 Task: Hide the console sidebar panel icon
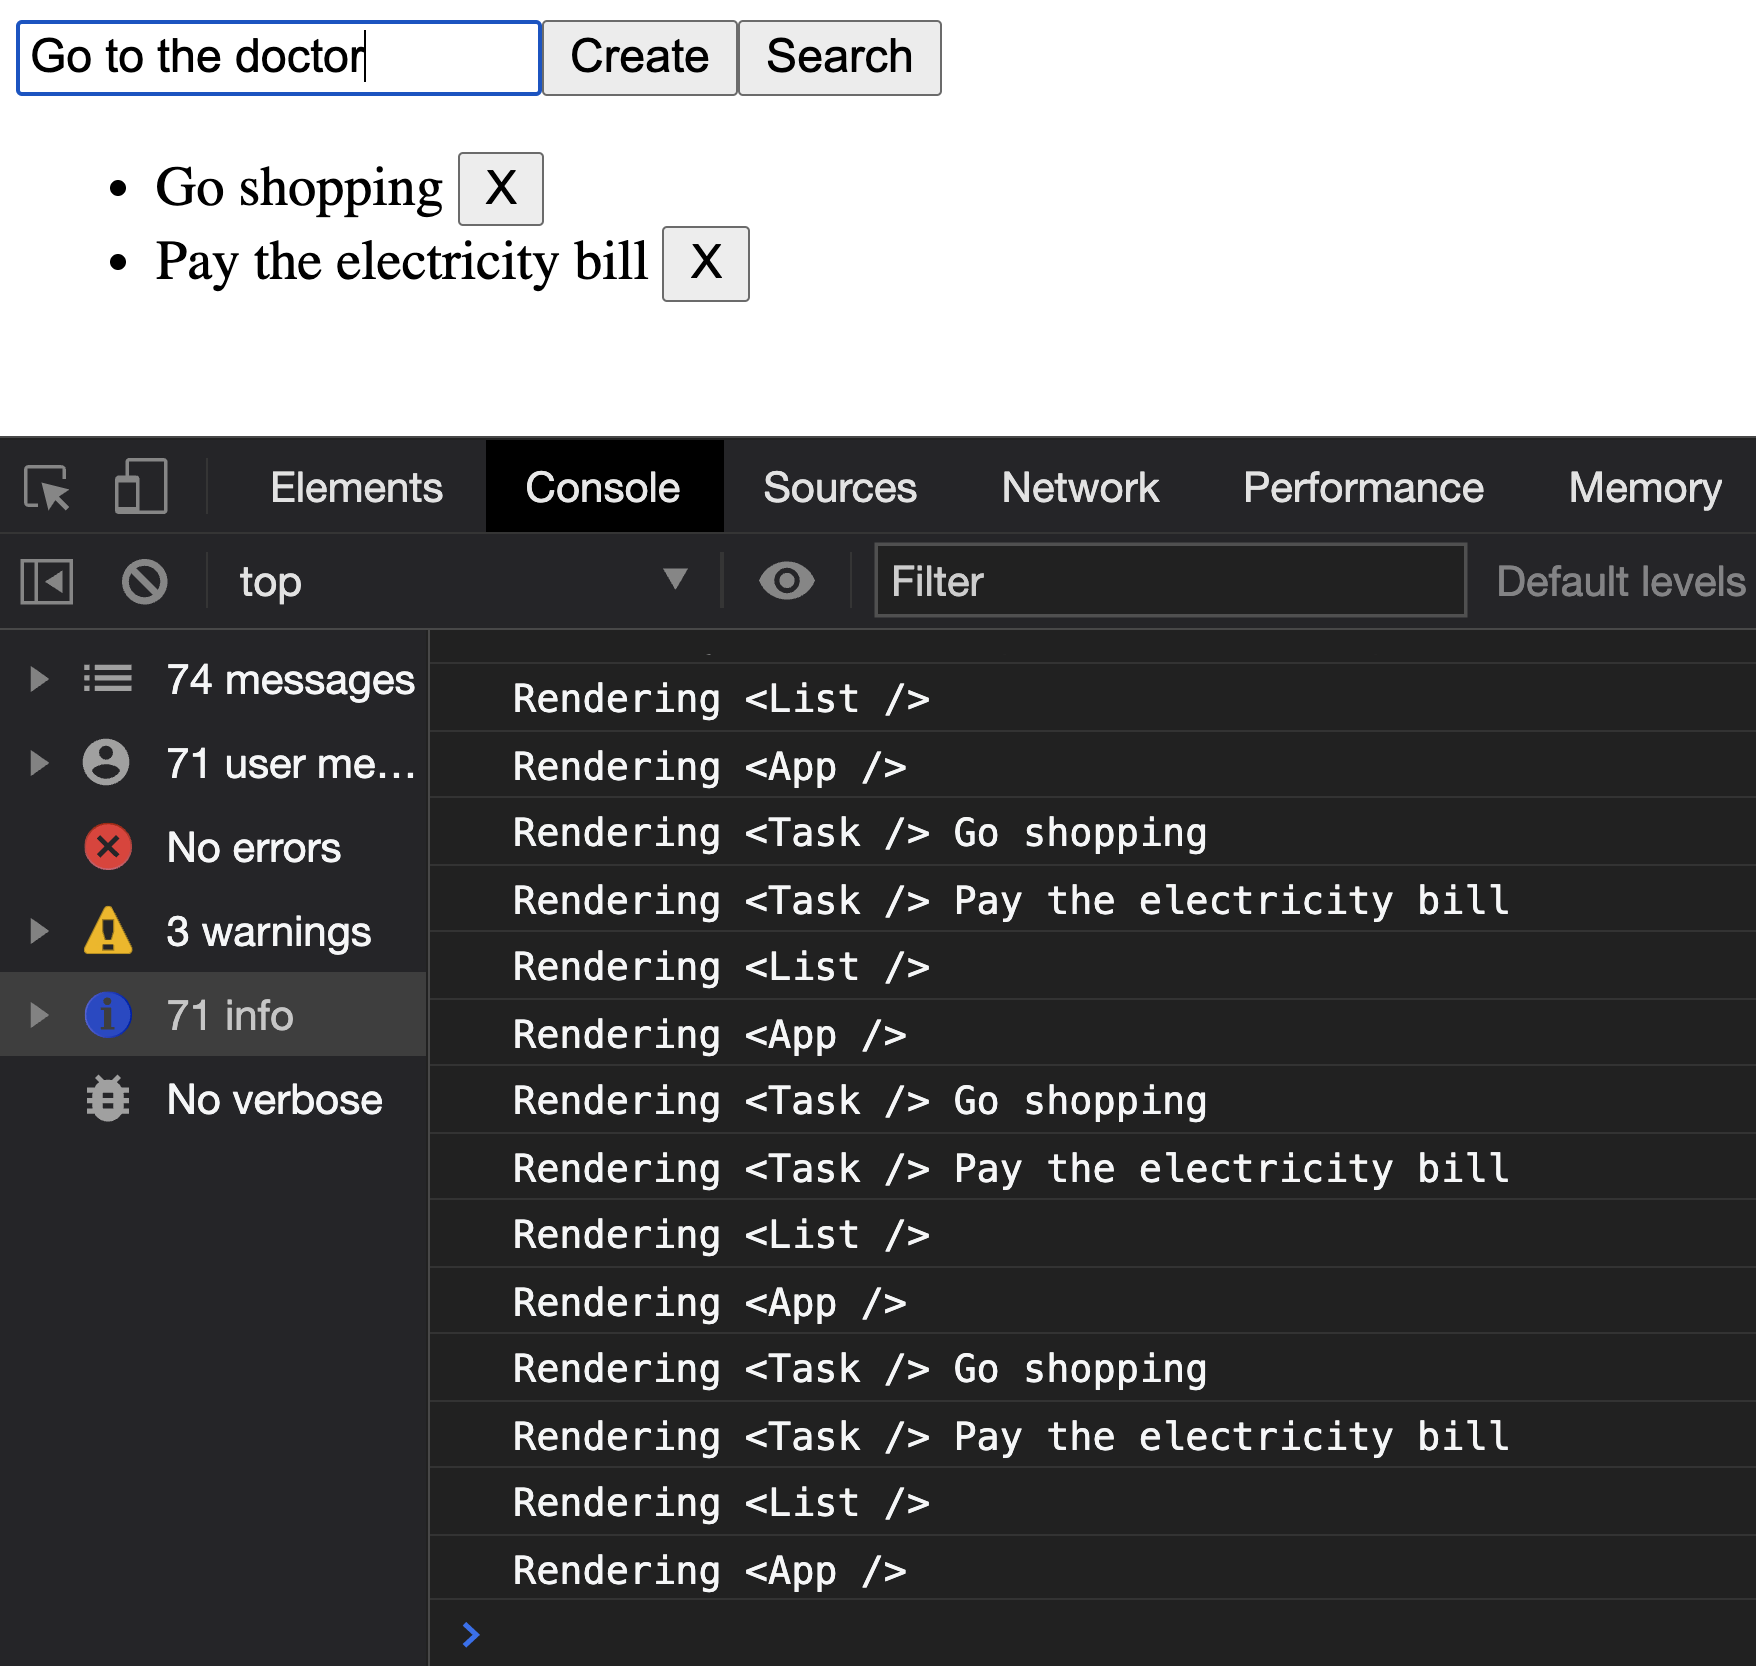(x=47, y=581)
